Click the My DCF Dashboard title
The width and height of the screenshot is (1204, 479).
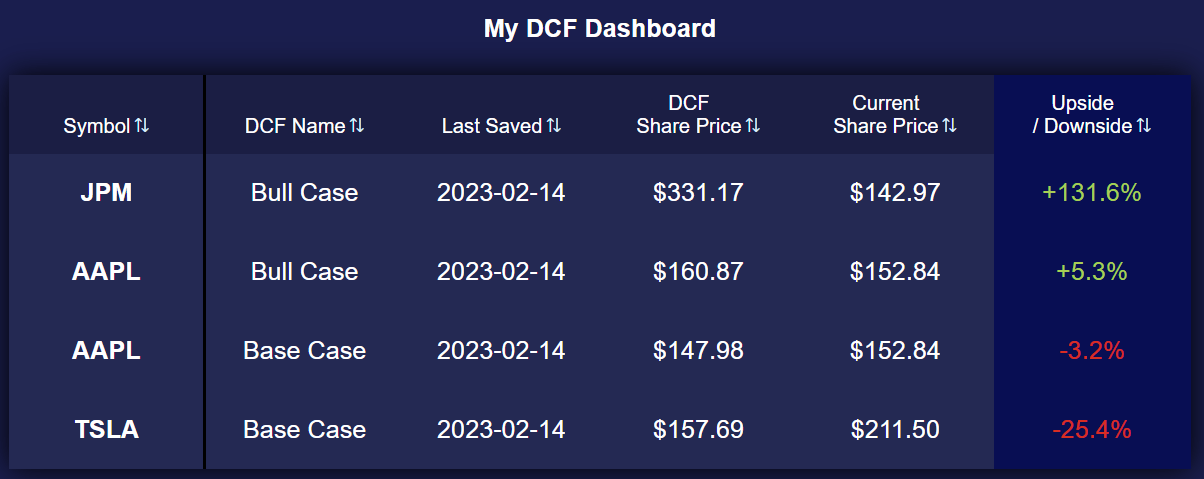click(600, 28)
